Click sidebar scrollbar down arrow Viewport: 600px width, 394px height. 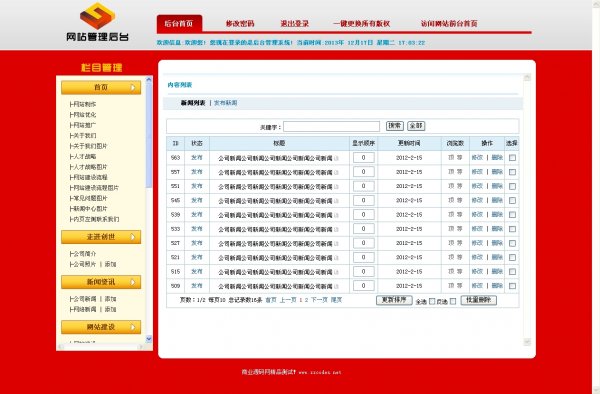(x=149, y=339)
